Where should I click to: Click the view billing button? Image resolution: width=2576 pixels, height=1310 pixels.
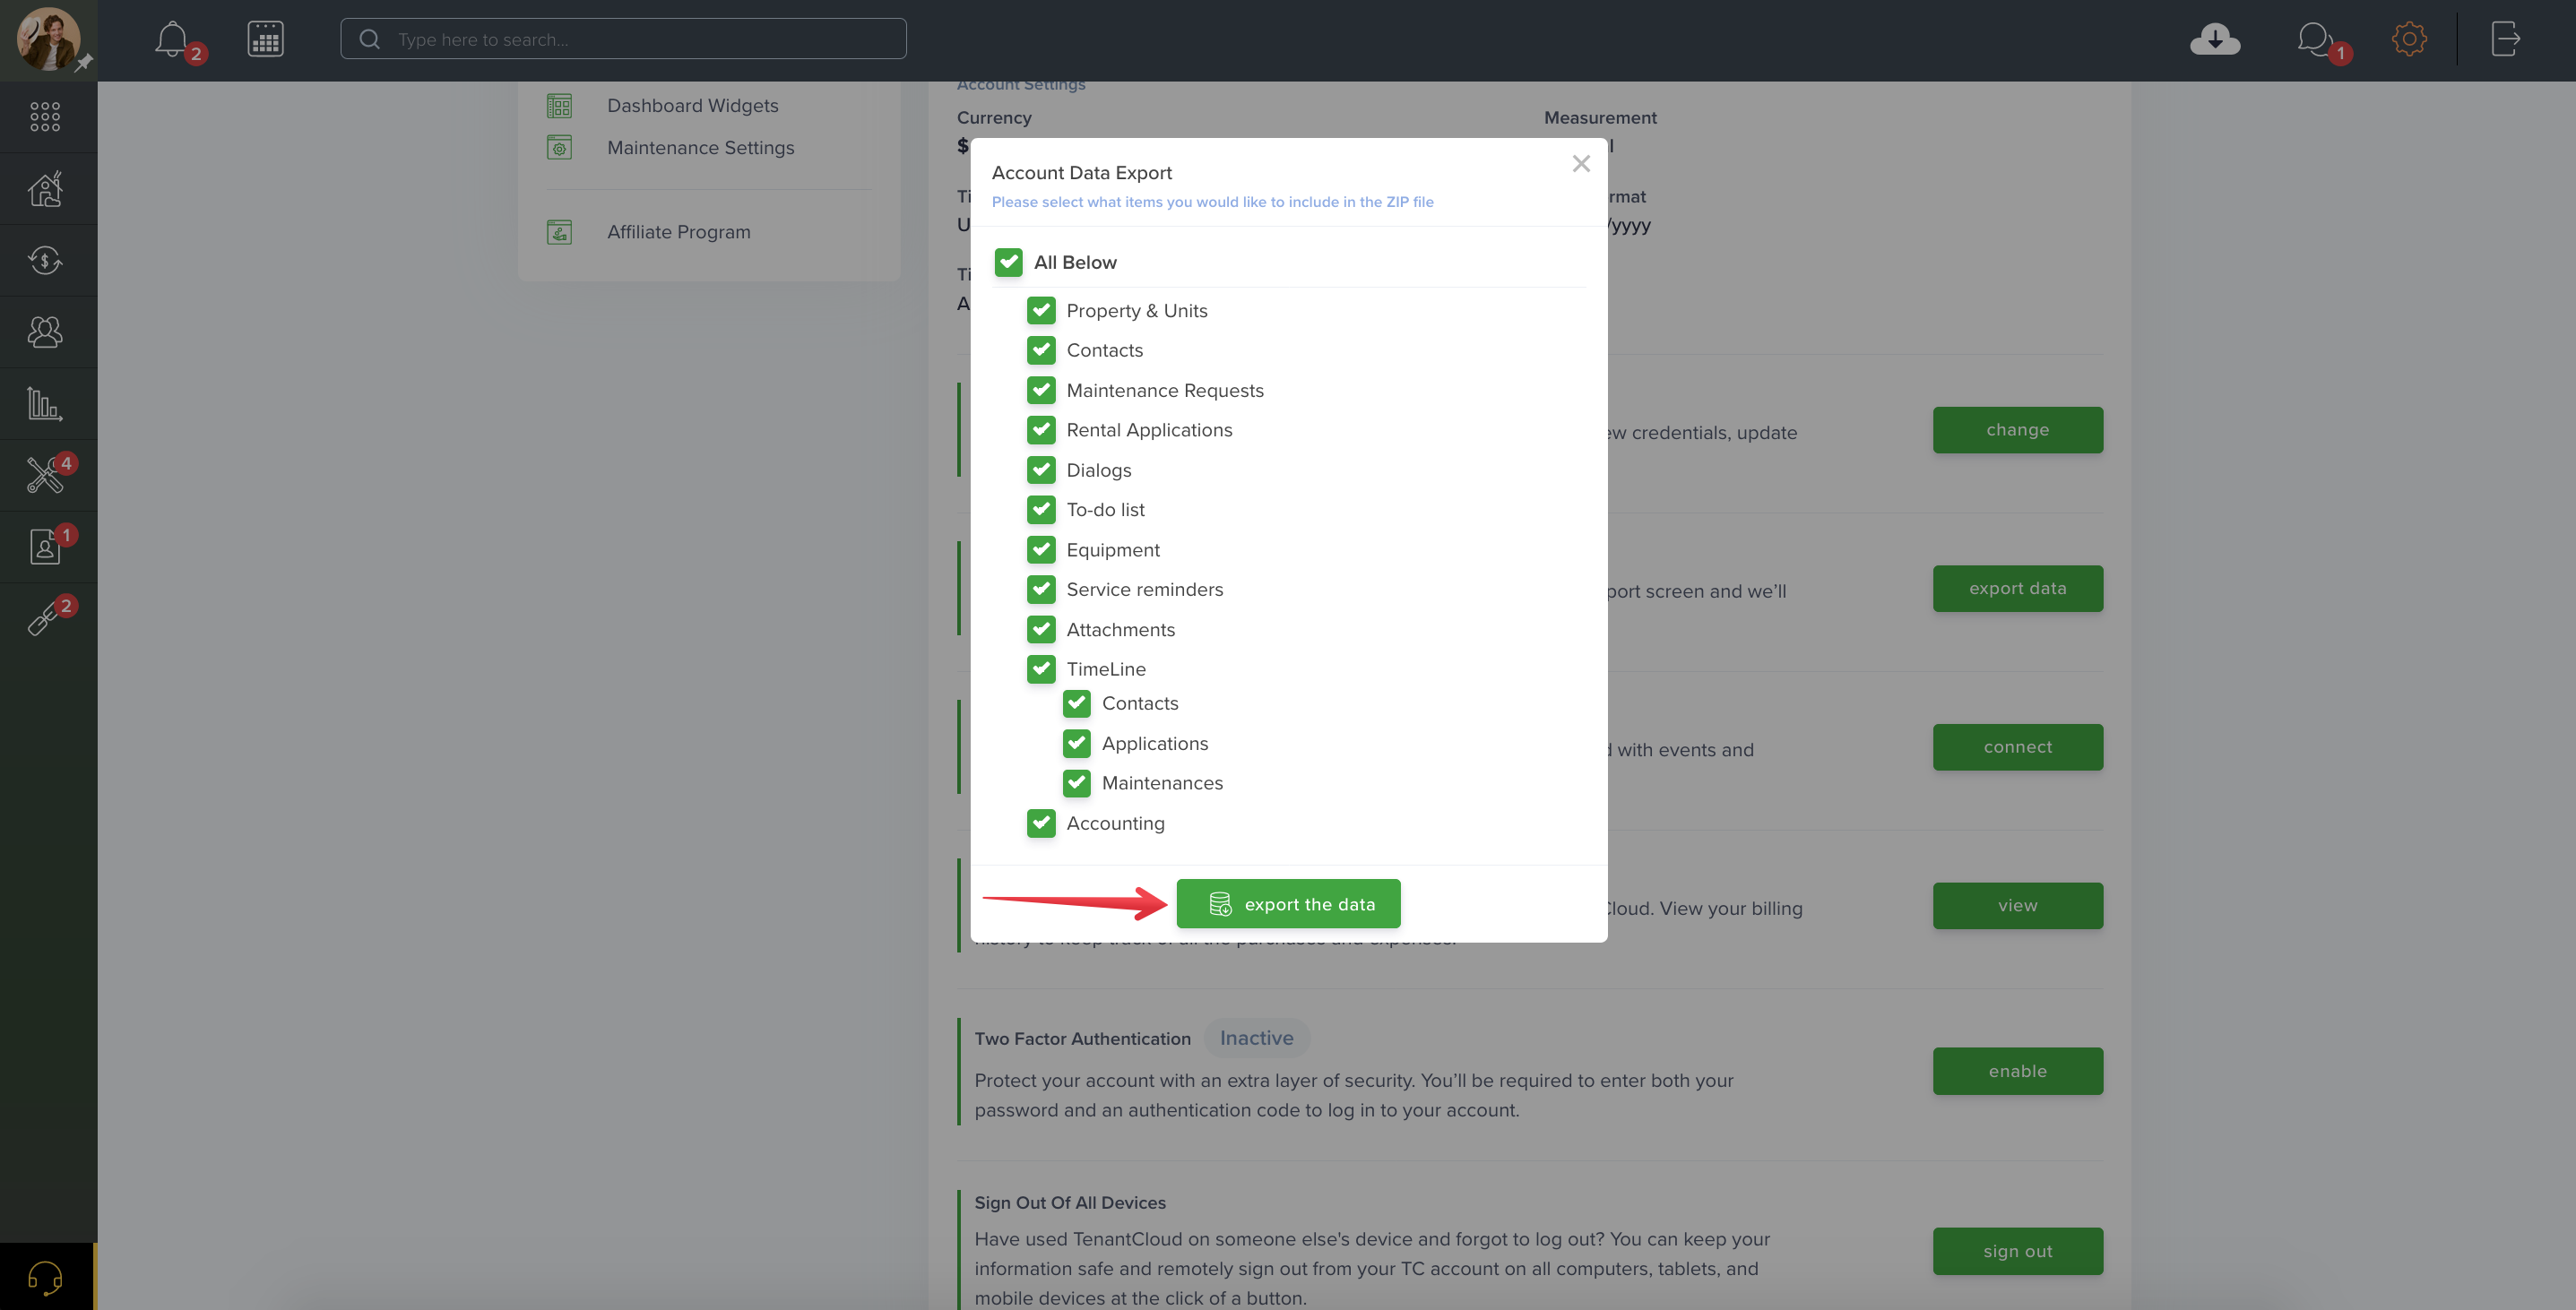point(2017,906)
